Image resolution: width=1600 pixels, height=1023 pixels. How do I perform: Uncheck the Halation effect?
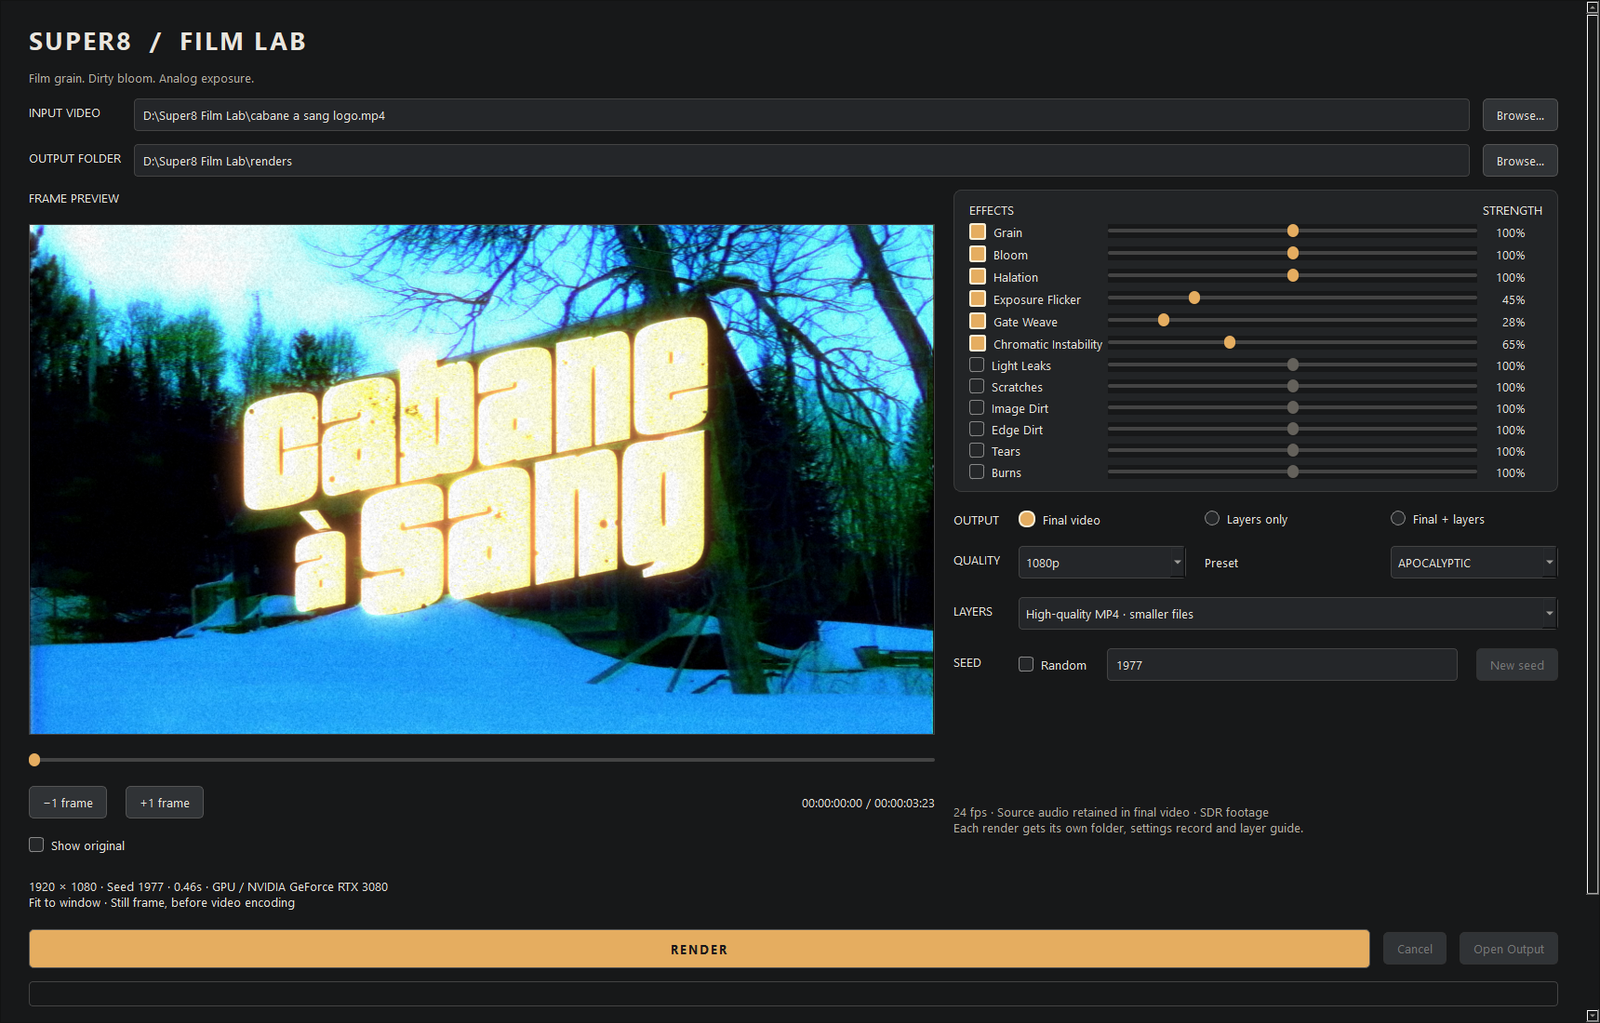pyautogui.click(x=978, y=276)
